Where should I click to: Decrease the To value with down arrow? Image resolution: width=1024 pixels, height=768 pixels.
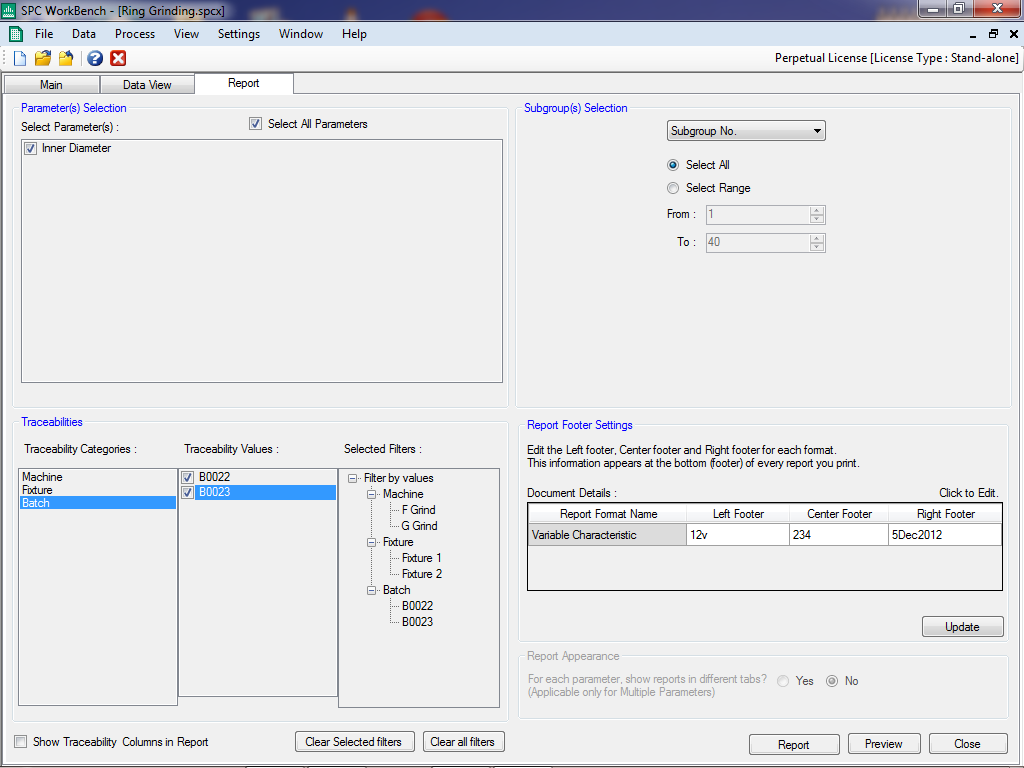[x=817, y=247]
